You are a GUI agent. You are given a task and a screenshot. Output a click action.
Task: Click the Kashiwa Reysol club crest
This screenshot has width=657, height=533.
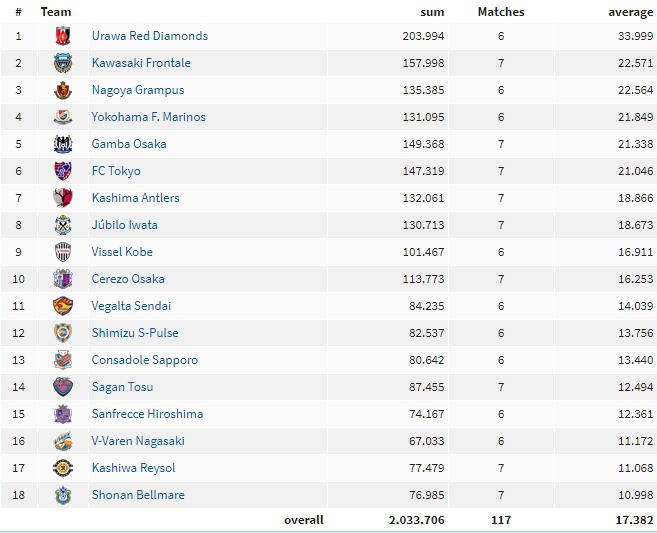pyautogui.click(x=63, y=468)
